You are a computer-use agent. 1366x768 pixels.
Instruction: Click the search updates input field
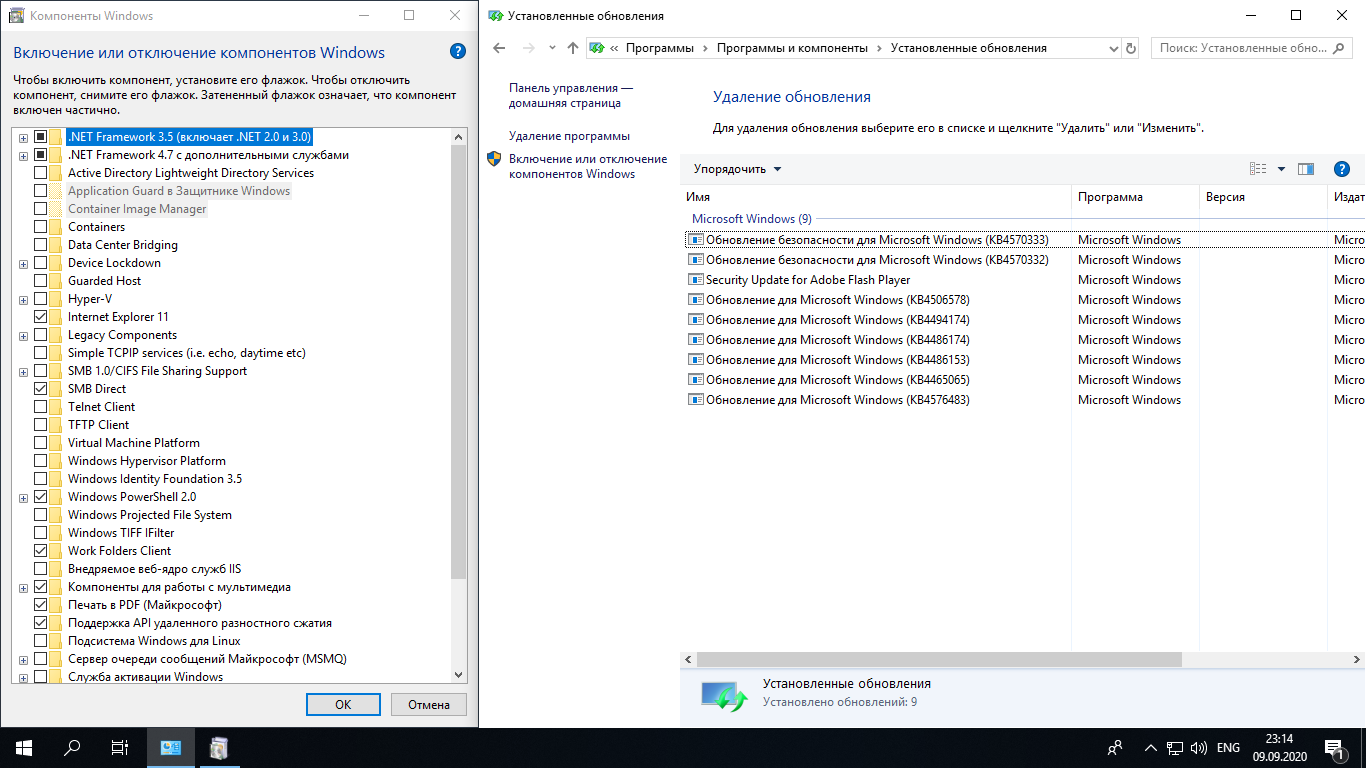click(x=1254, y=48)
